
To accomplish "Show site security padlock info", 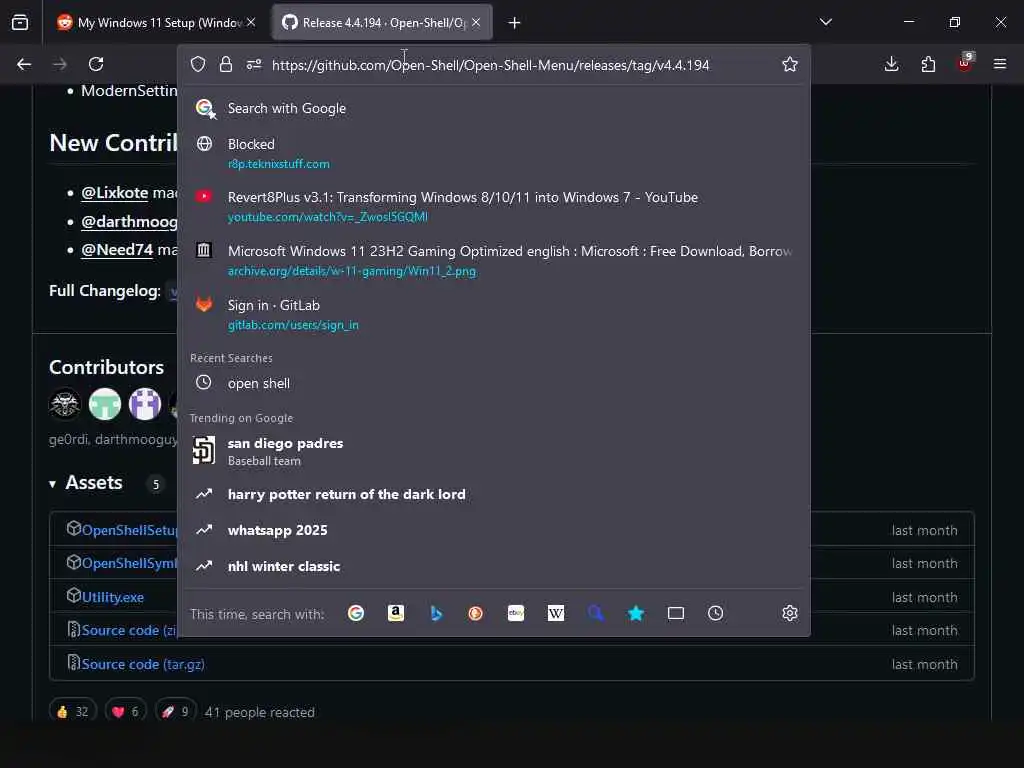I will tap(226, 64).
